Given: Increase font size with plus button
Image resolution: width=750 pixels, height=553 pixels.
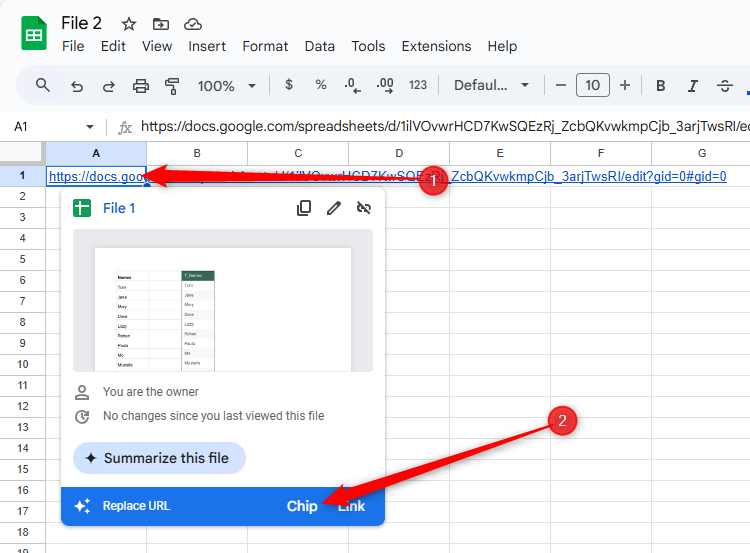Looking at the screenshot, I should point(625,86).
